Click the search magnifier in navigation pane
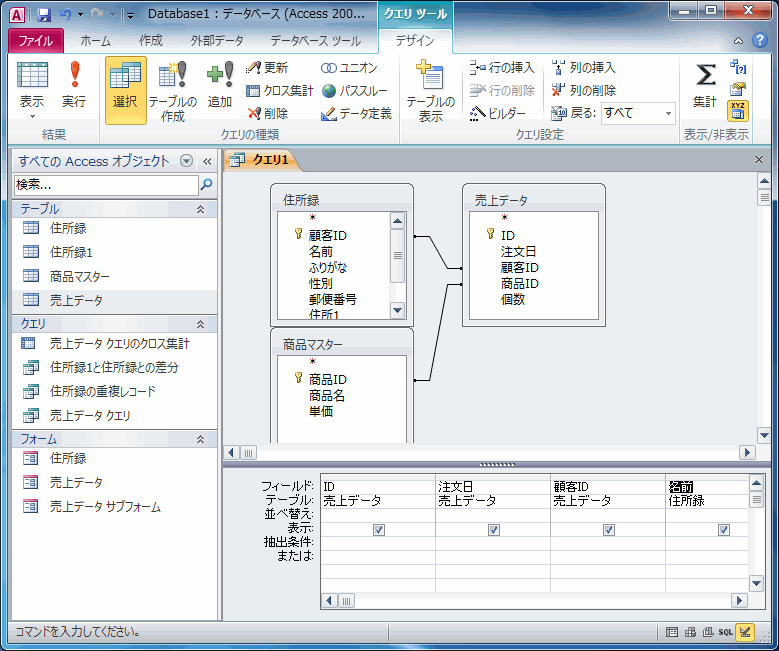This screenshot has width=779, height=651. point(206,185)
